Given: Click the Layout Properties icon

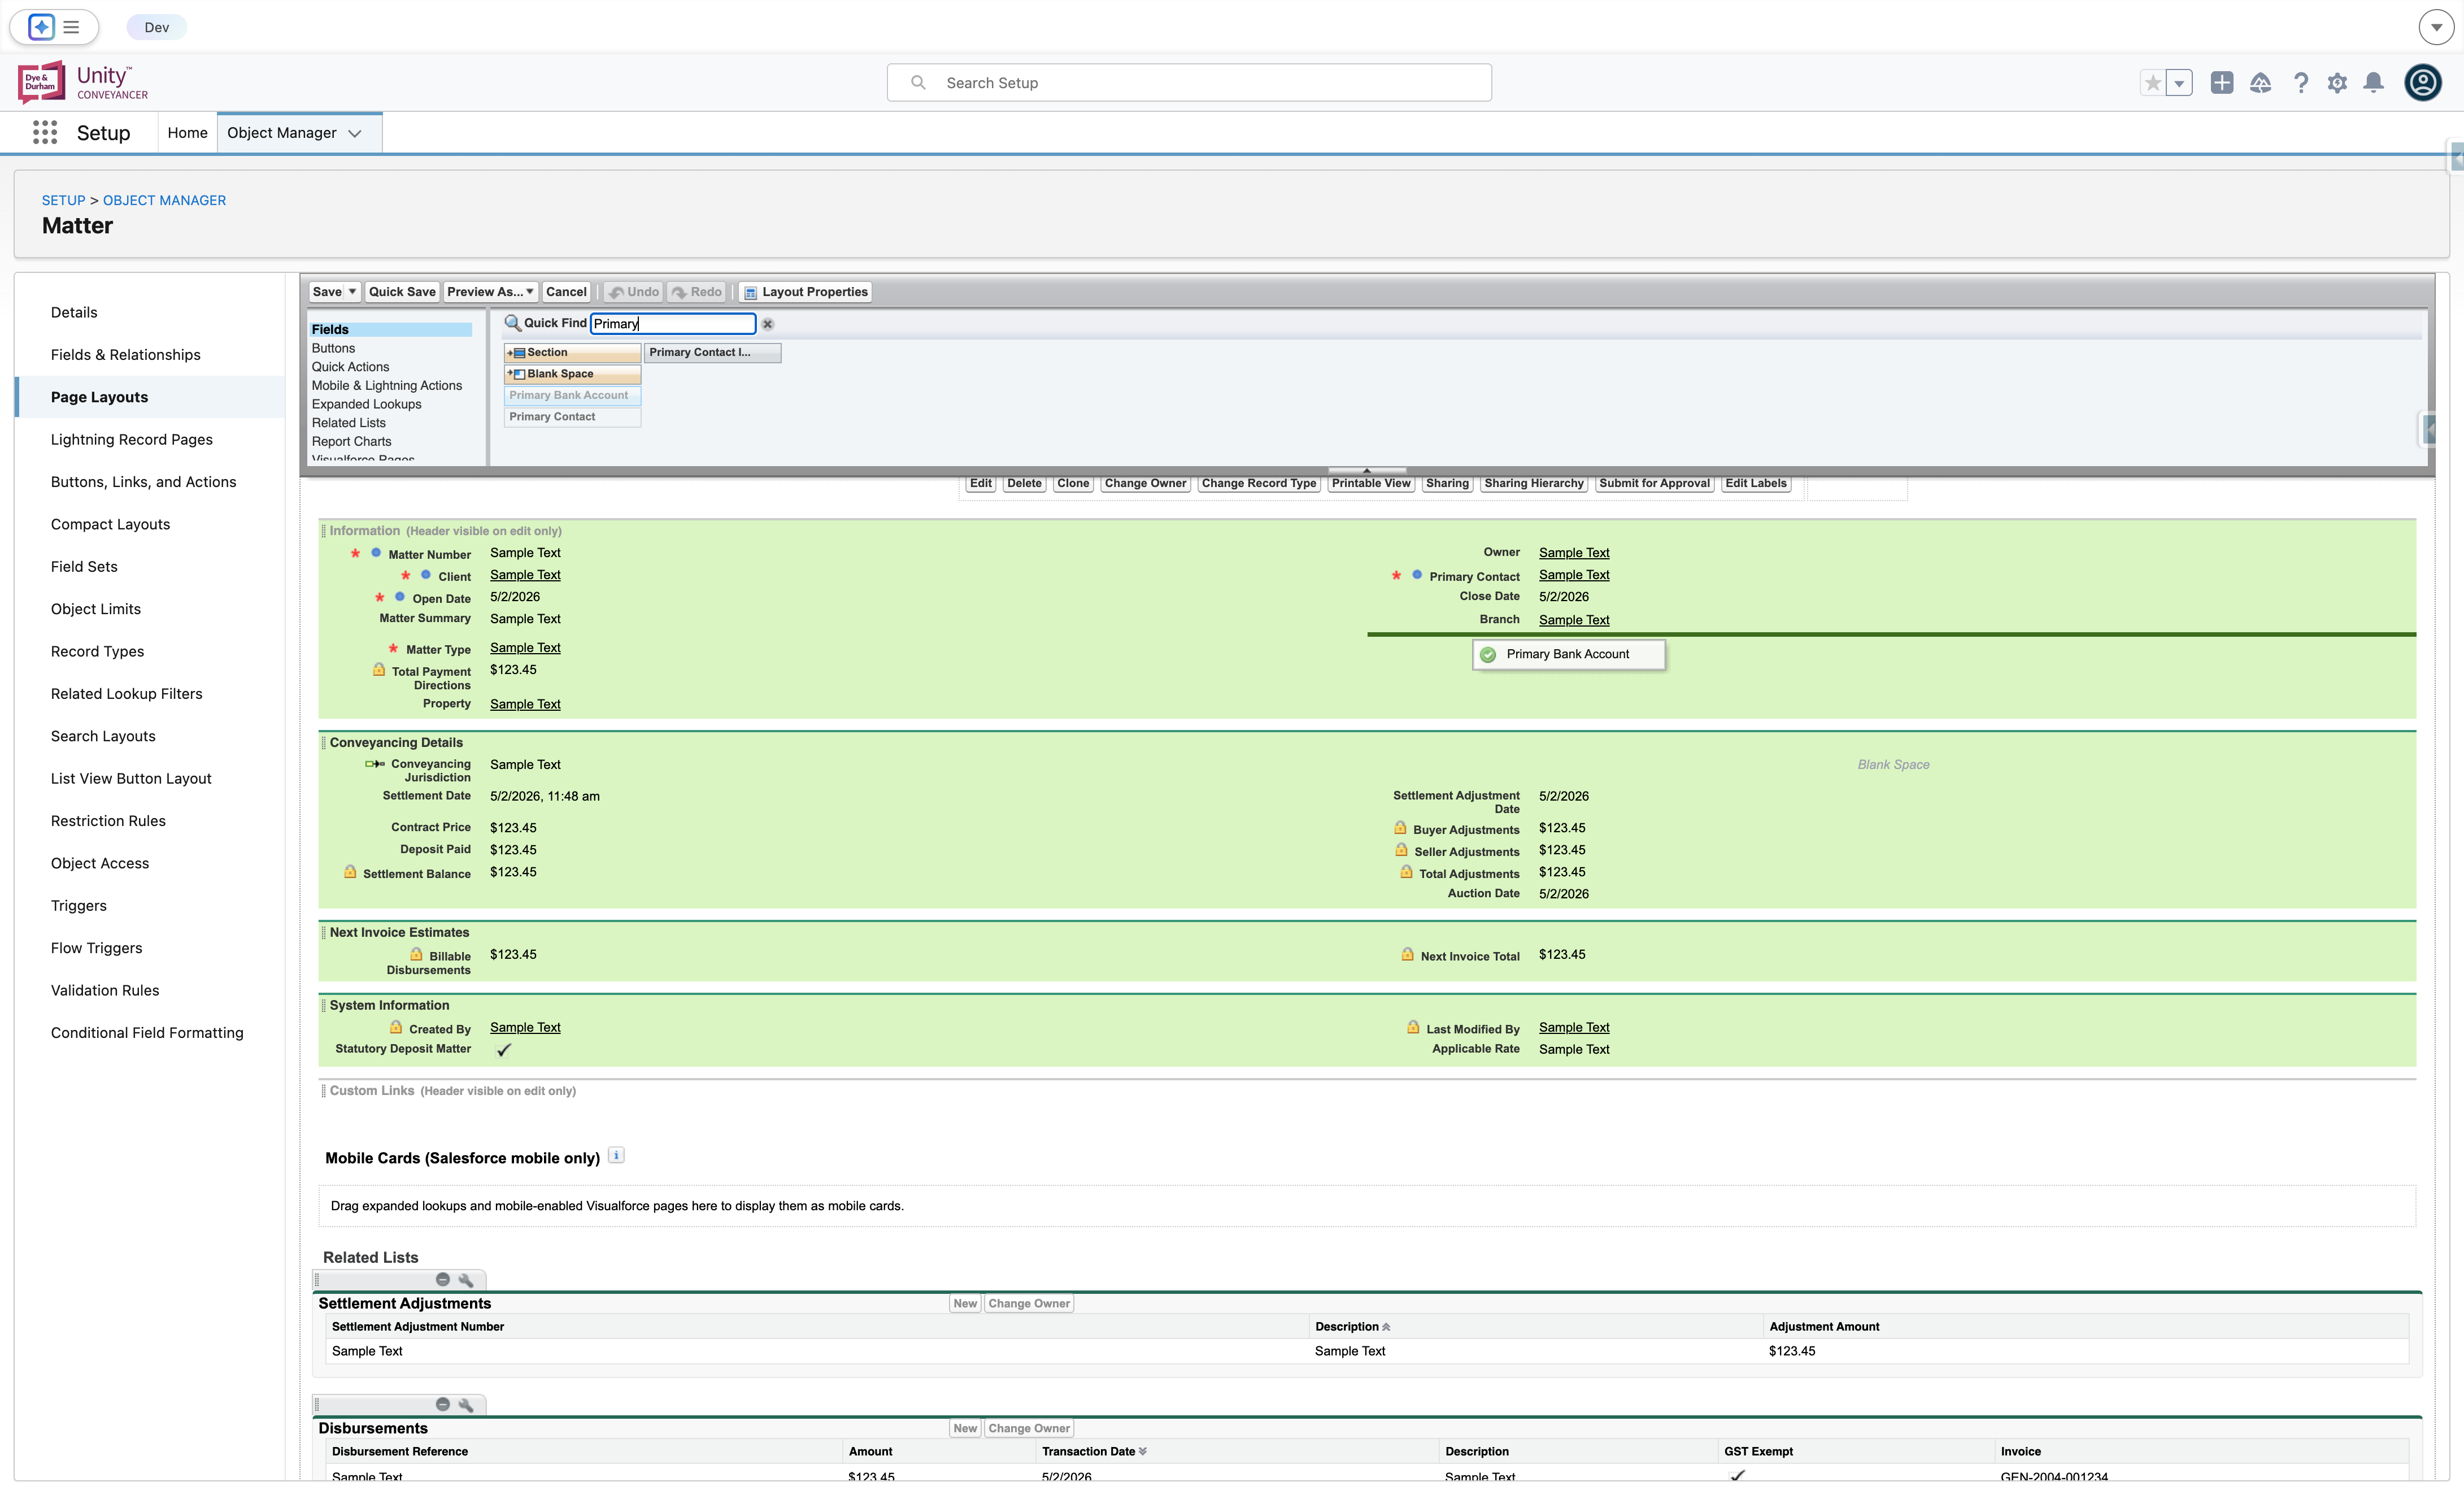Looking at the screenshot, I should [x=750, y=292].
